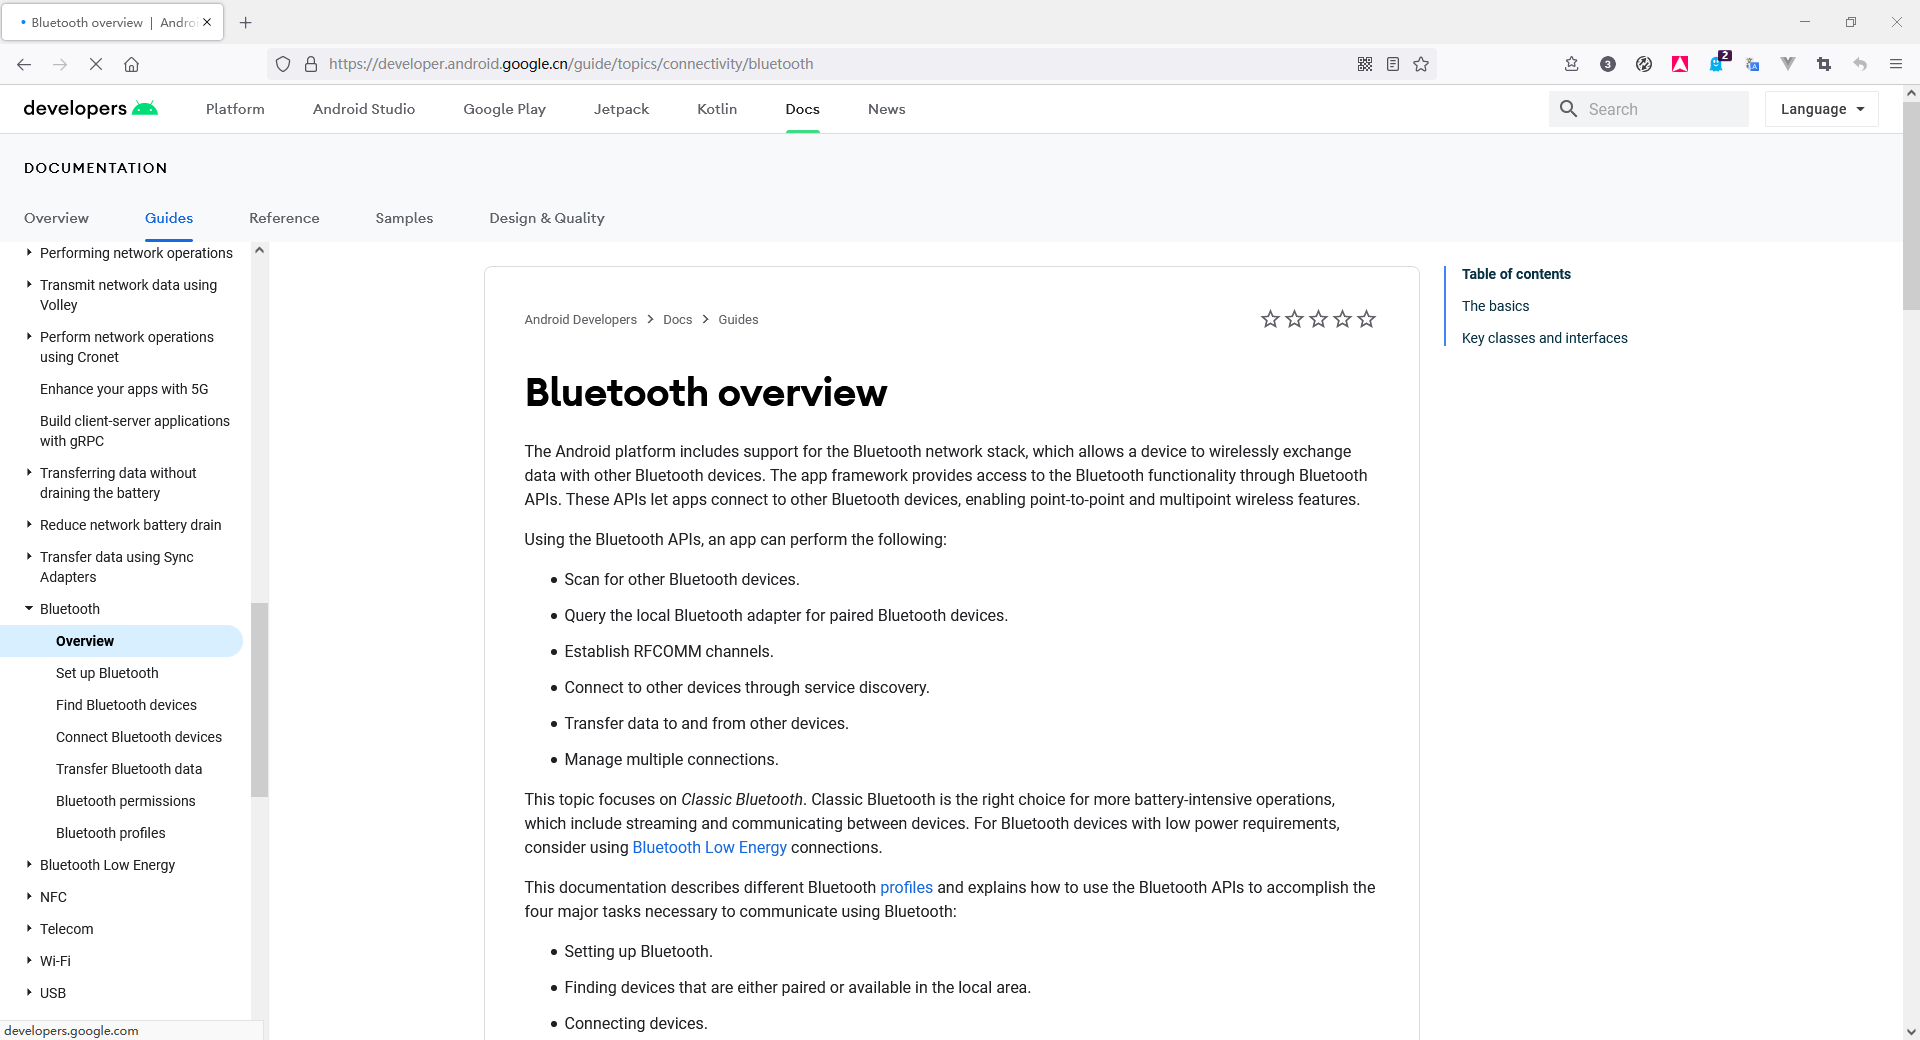
Task: Jump to Key classes and interfaces
Action: (1544, 338)
